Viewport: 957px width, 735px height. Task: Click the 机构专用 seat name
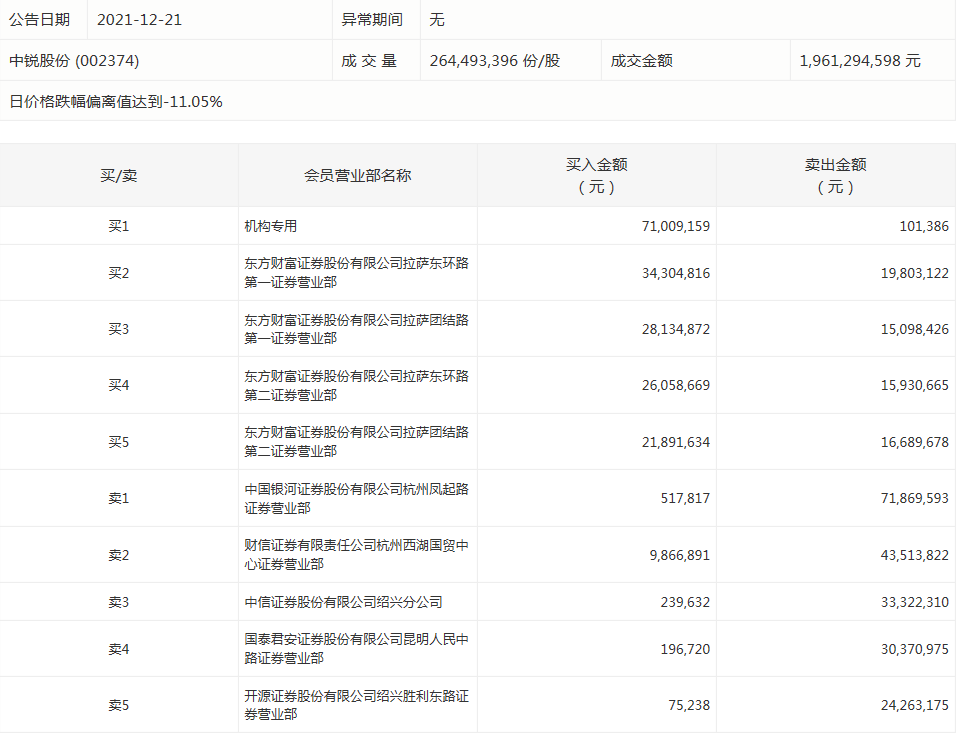click(x=270, y=226)
